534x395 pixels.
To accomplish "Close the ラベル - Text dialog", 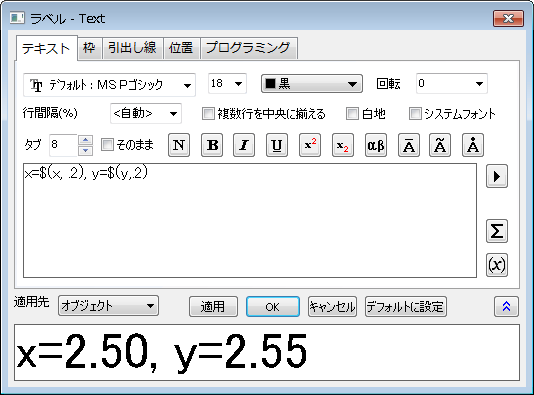I will (508, 18).
